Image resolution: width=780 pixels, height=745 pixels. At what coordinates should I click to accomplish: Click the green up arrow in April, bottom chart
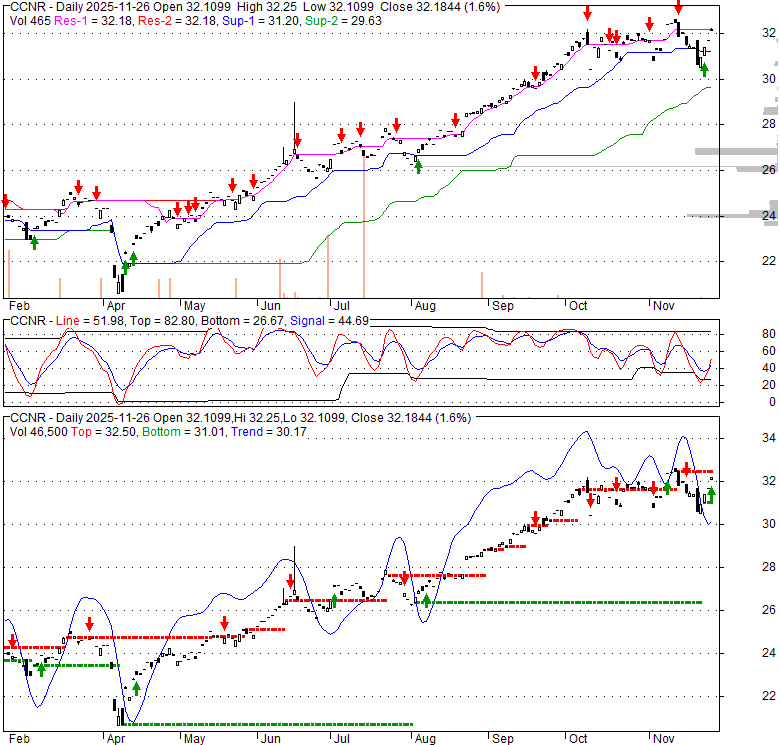pyautogui.click(x=134, y=689)
